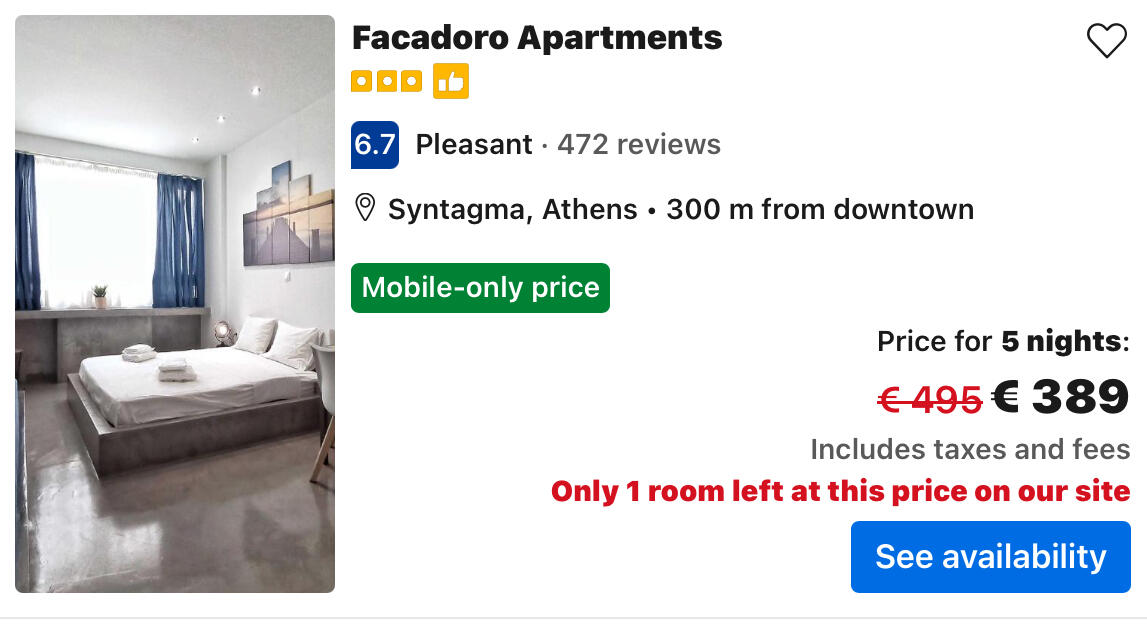Click the Includes taxes and fees note
The image size is (1147, 626).
pos(969,450)
